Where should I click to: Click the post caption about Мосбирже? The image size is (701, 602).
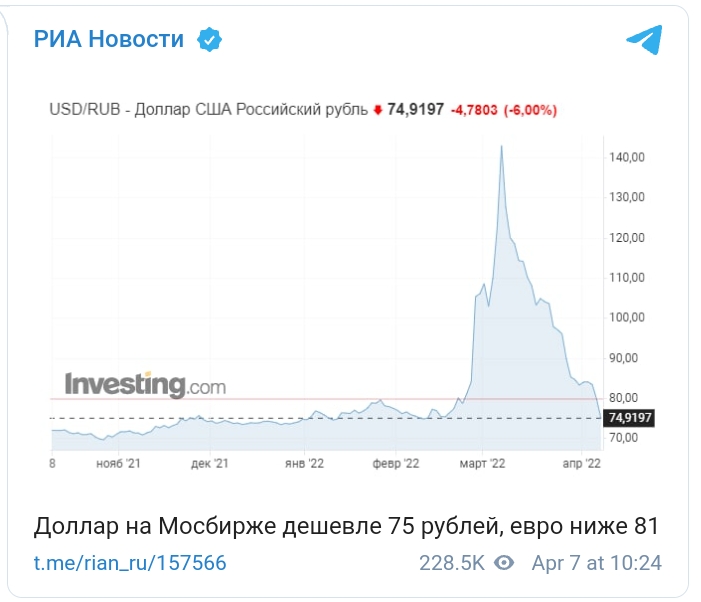(346, 526)
